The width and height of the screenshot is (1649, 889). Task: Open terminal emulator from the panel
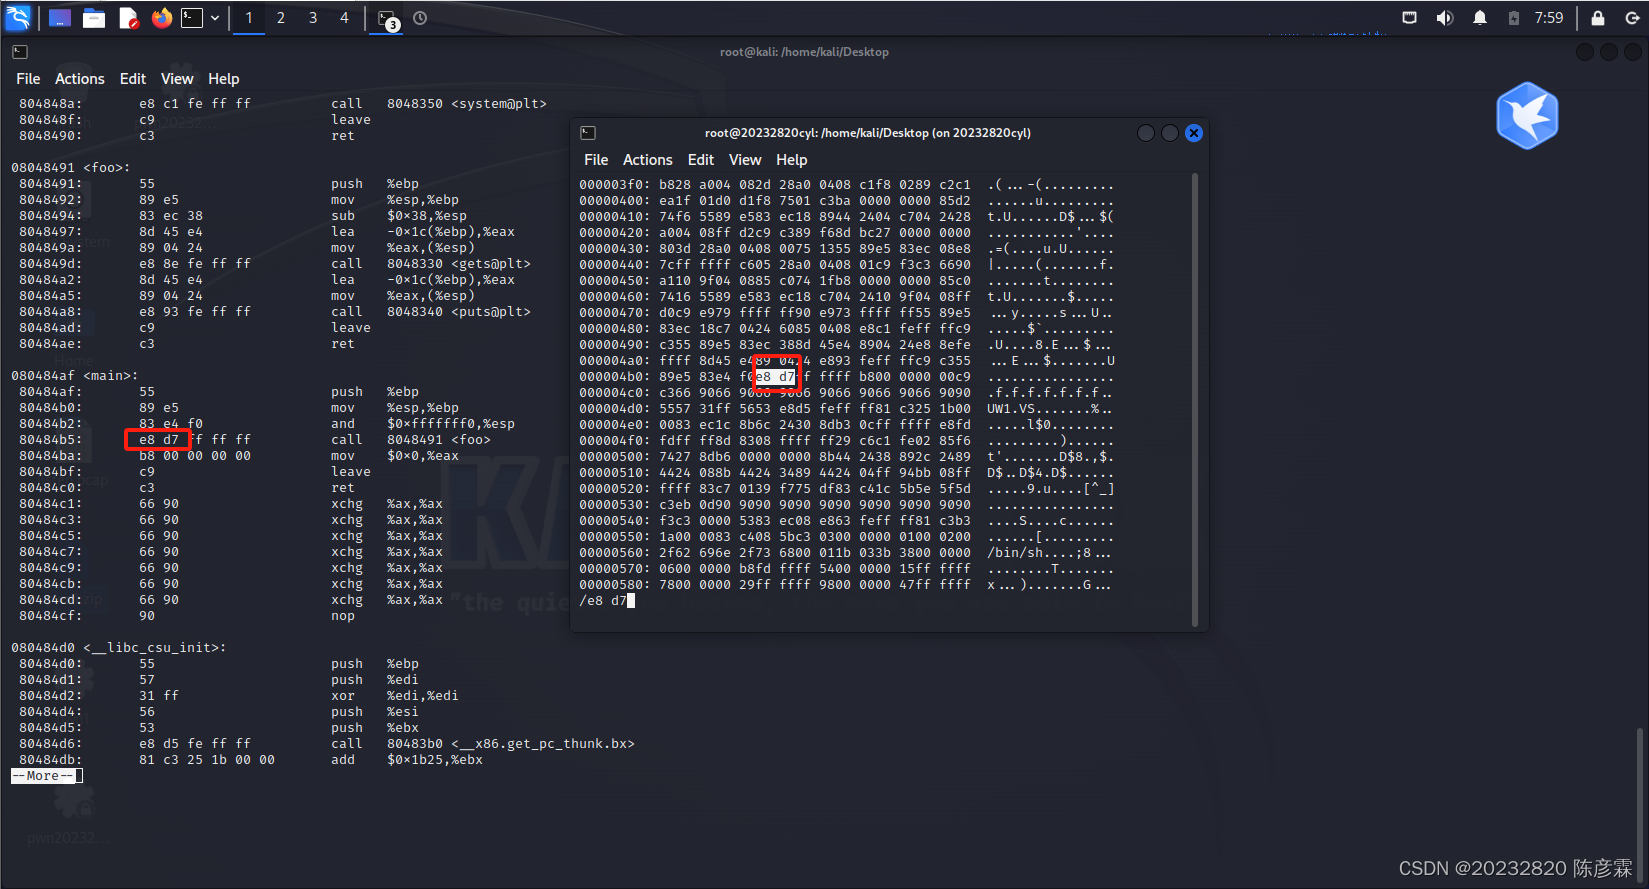[x=192, y=18]
